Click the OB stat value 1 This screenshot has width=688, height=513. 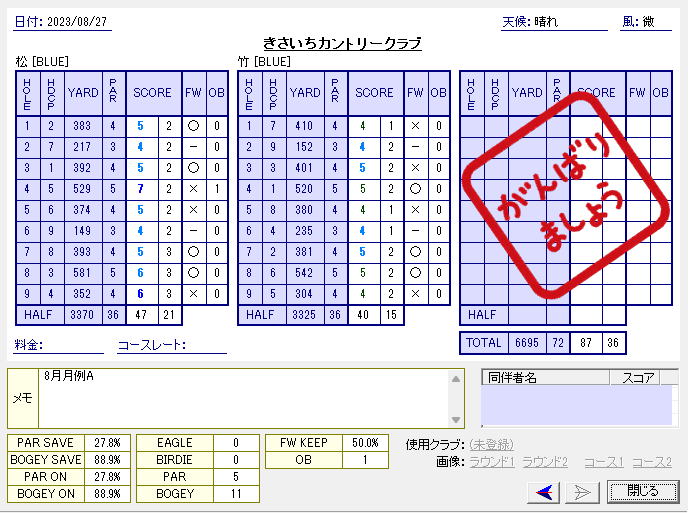(365, 460)
